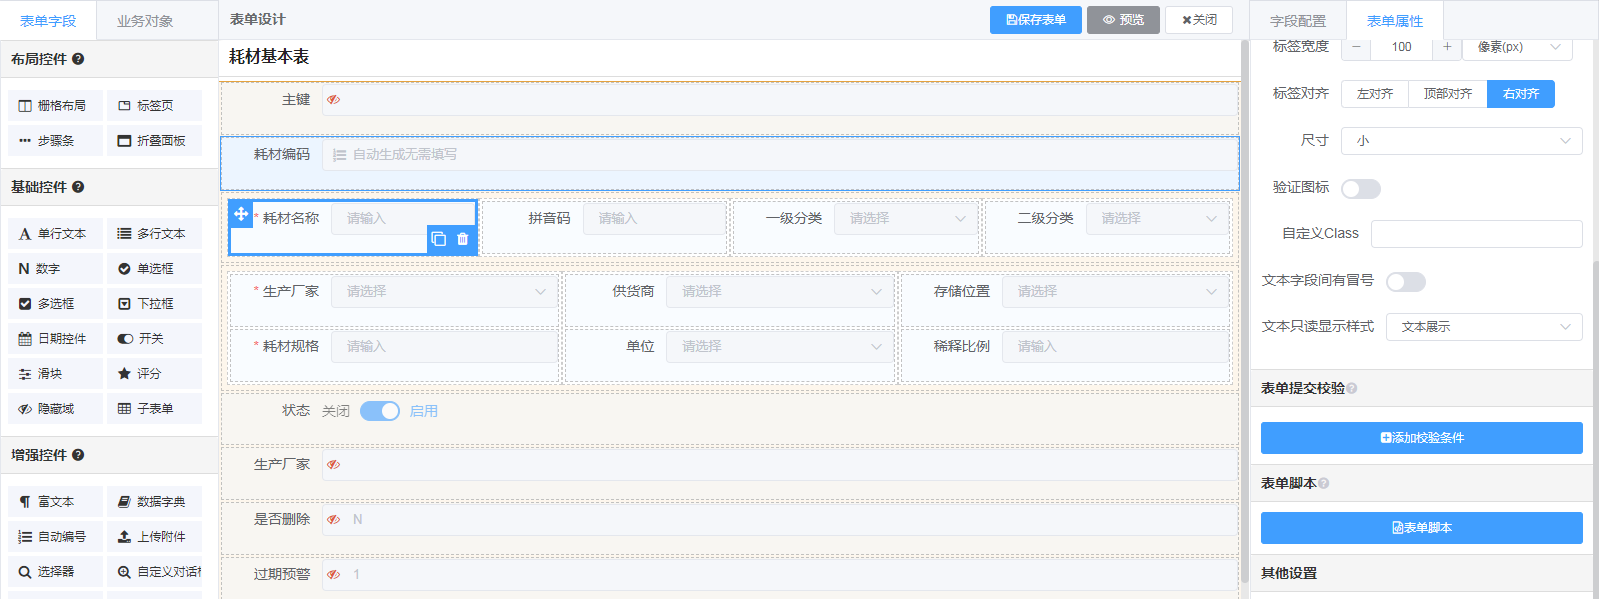Toggle the 状态 enable switch in form
The height and width of the screenshot is (599, 1599).
coord(380,411)
